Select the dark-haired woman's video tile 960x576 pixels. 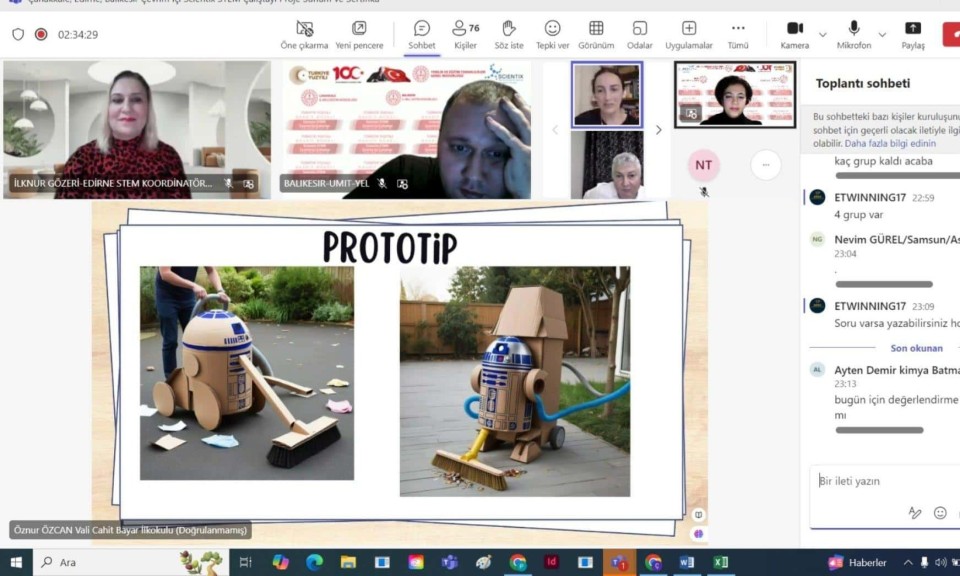point(735,94)
